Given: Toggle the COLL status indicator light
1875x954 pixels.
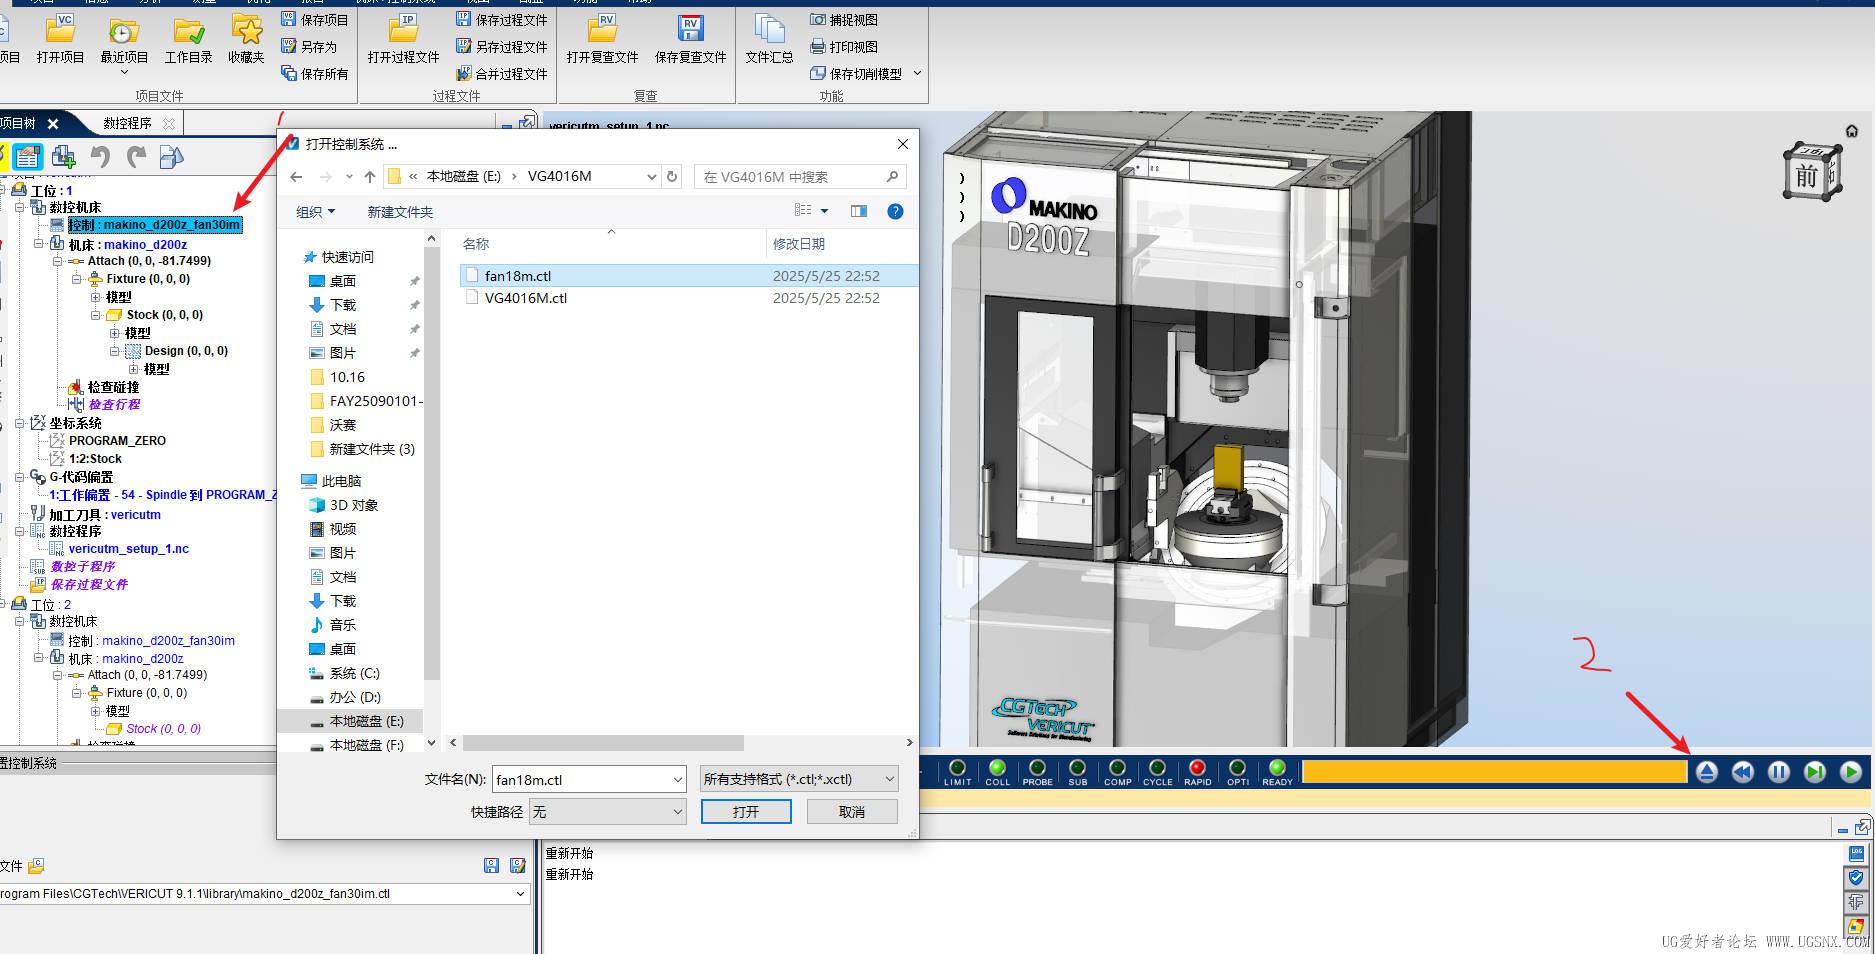Looking at the screenshot, I should (997, 768).
